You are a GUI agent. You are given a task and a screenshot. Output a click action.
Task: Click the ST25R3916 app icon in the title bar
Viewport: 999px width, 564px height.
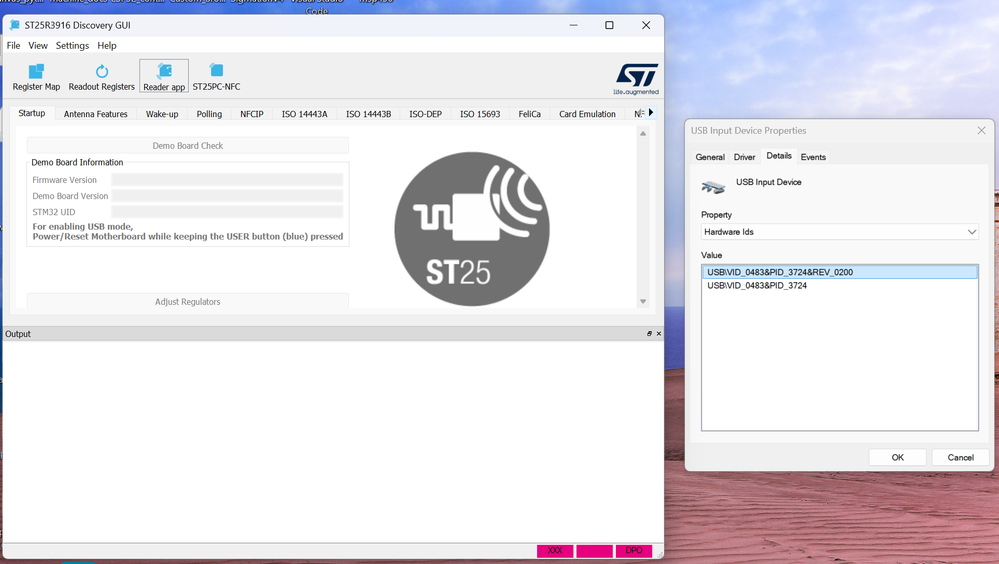14,25
